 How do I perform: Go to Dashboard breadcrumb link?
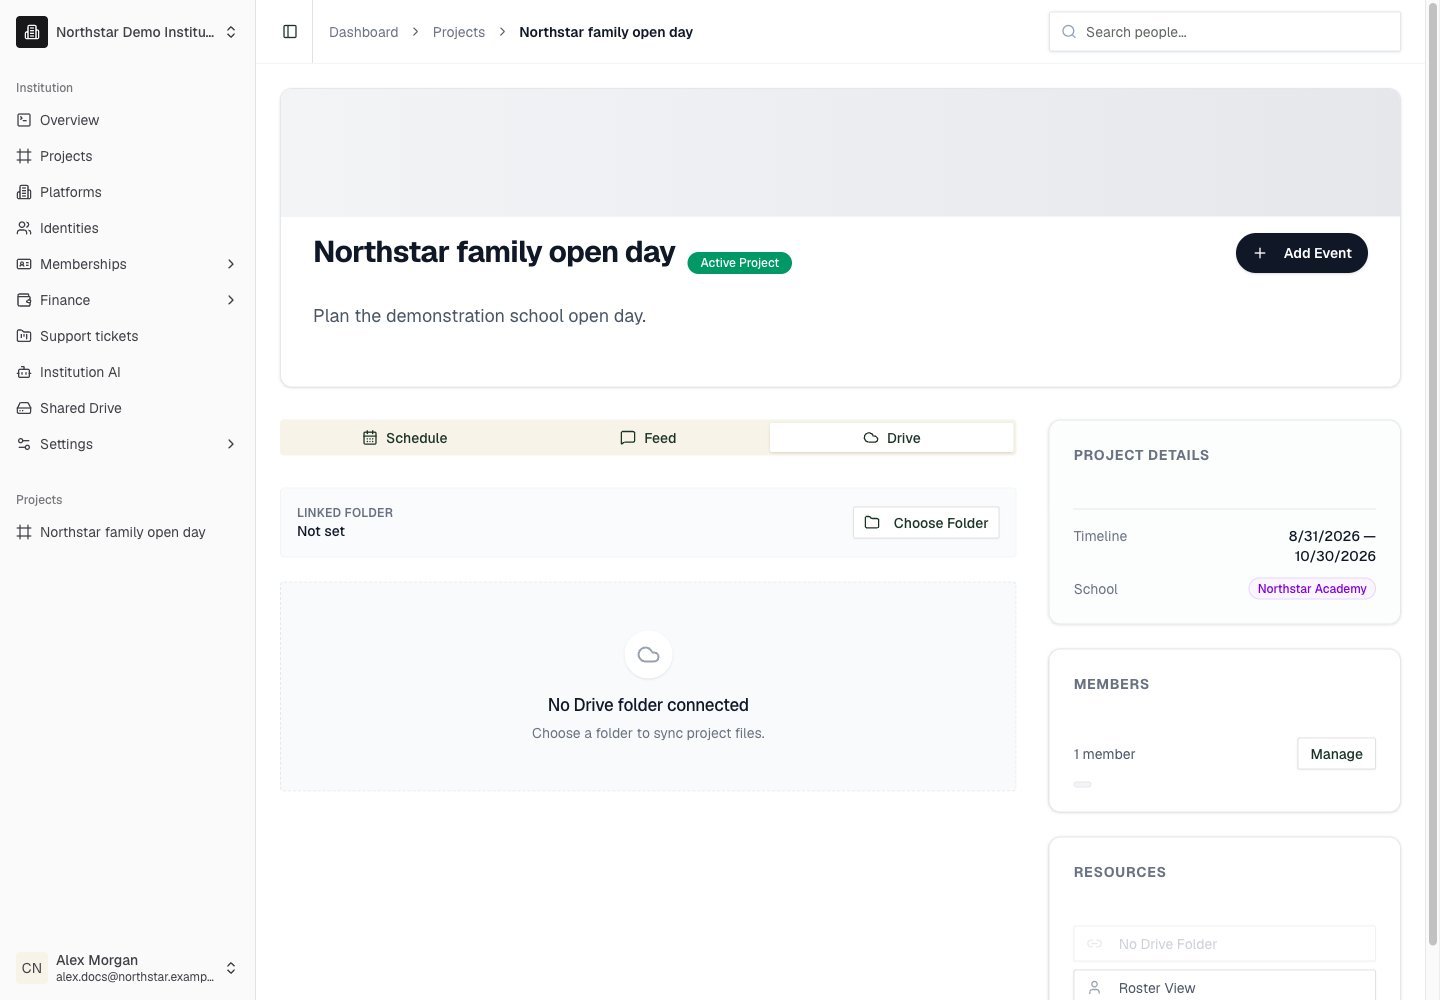(x=364, y=32)
